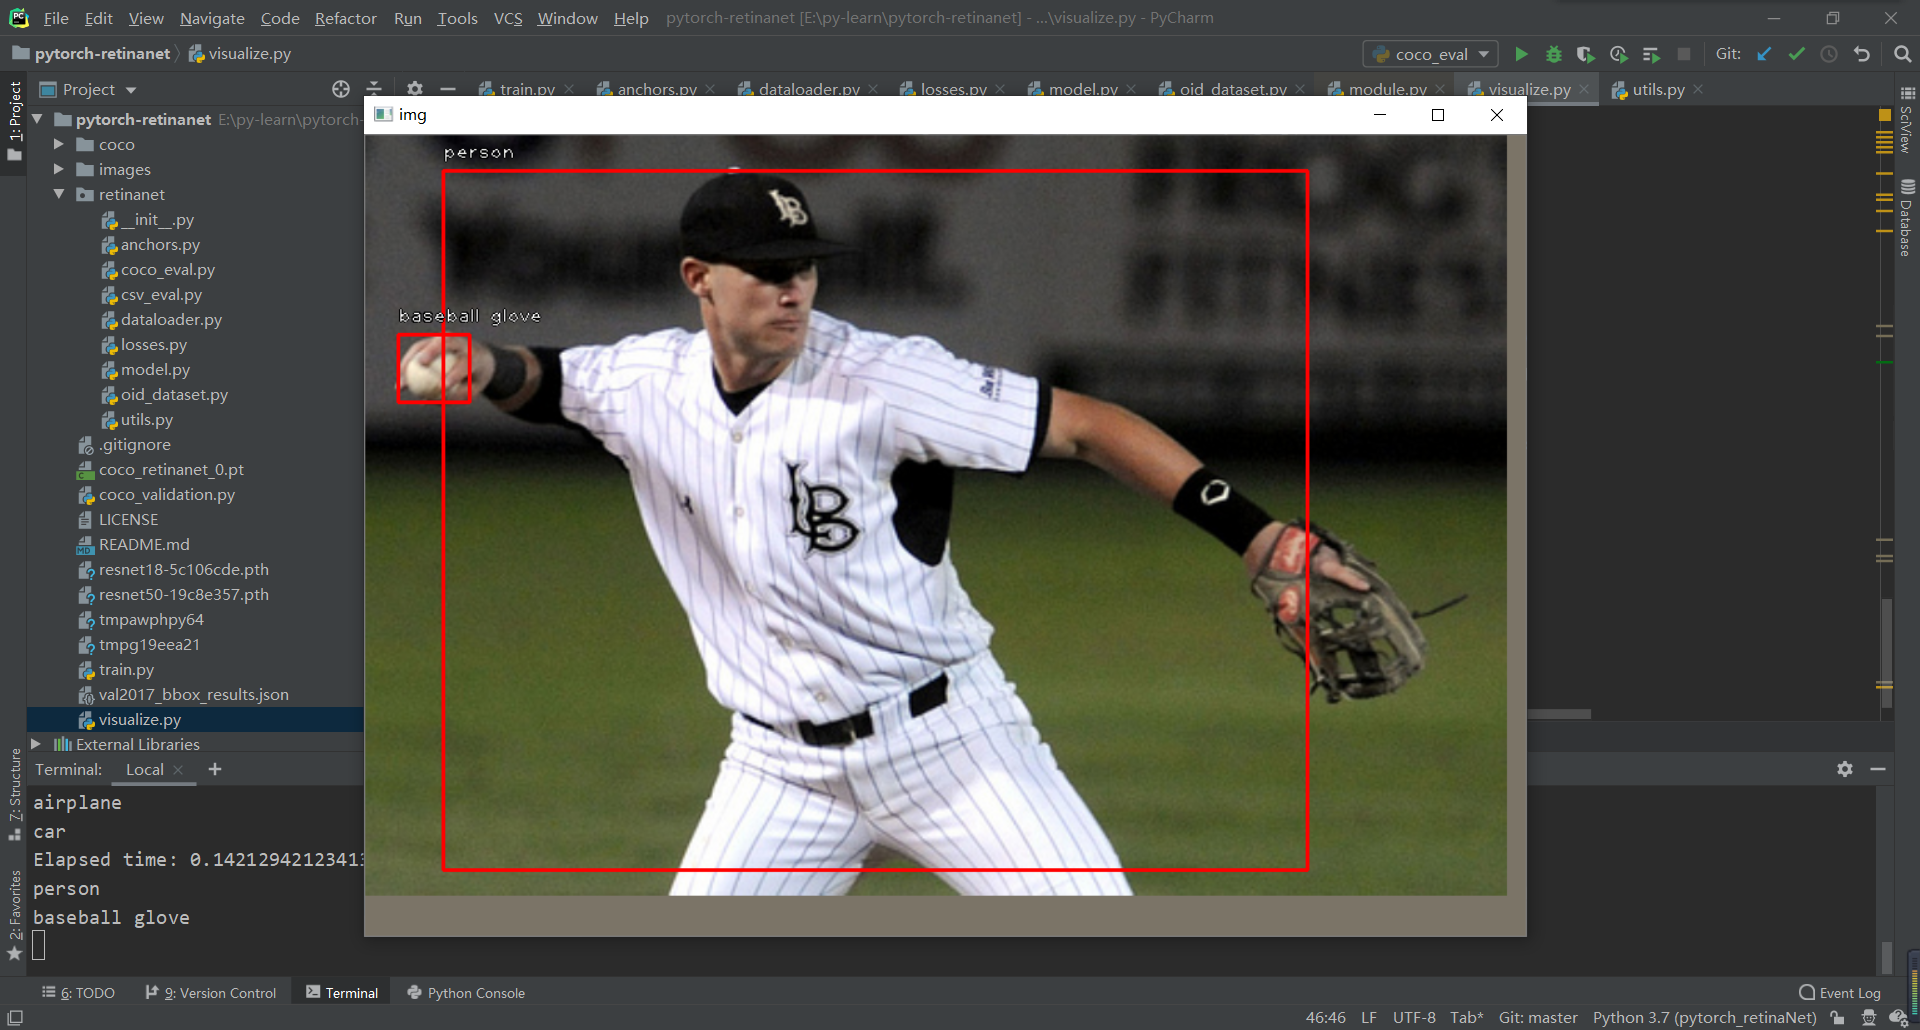Screen dimensions: 1920x1030
Task: Open IDE notifications settings icon in status bar
Action: point(1898,1018)
